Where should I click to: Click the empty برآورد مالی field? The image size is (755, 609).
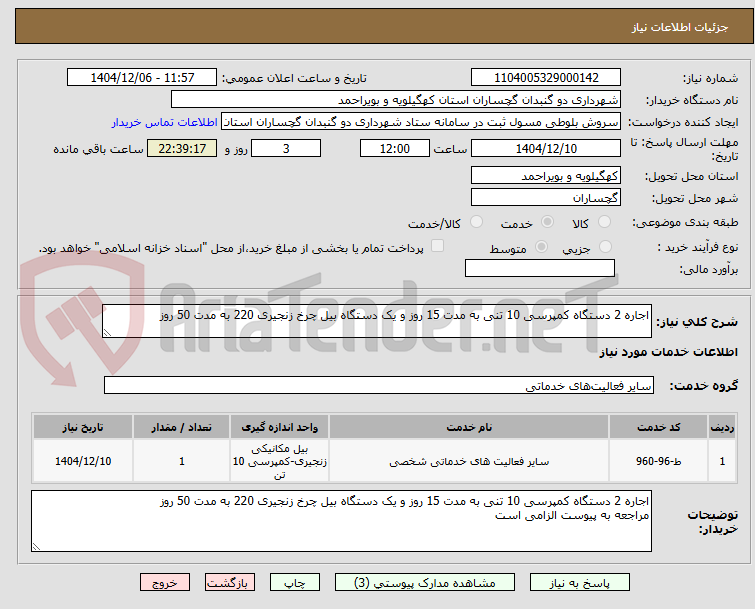(540, 268)
